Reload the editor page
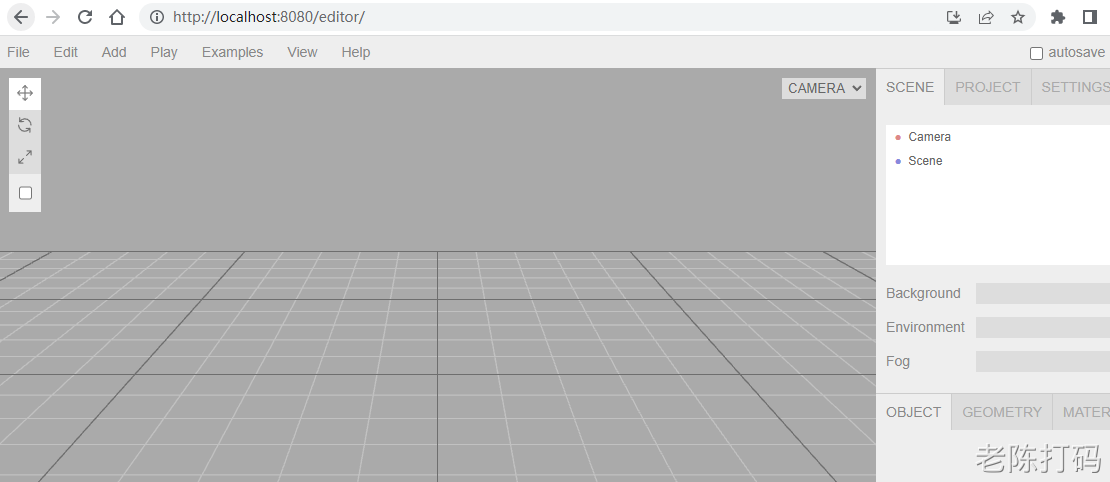Viewport: 1110px width, 482px height. [x=85, y=17]
